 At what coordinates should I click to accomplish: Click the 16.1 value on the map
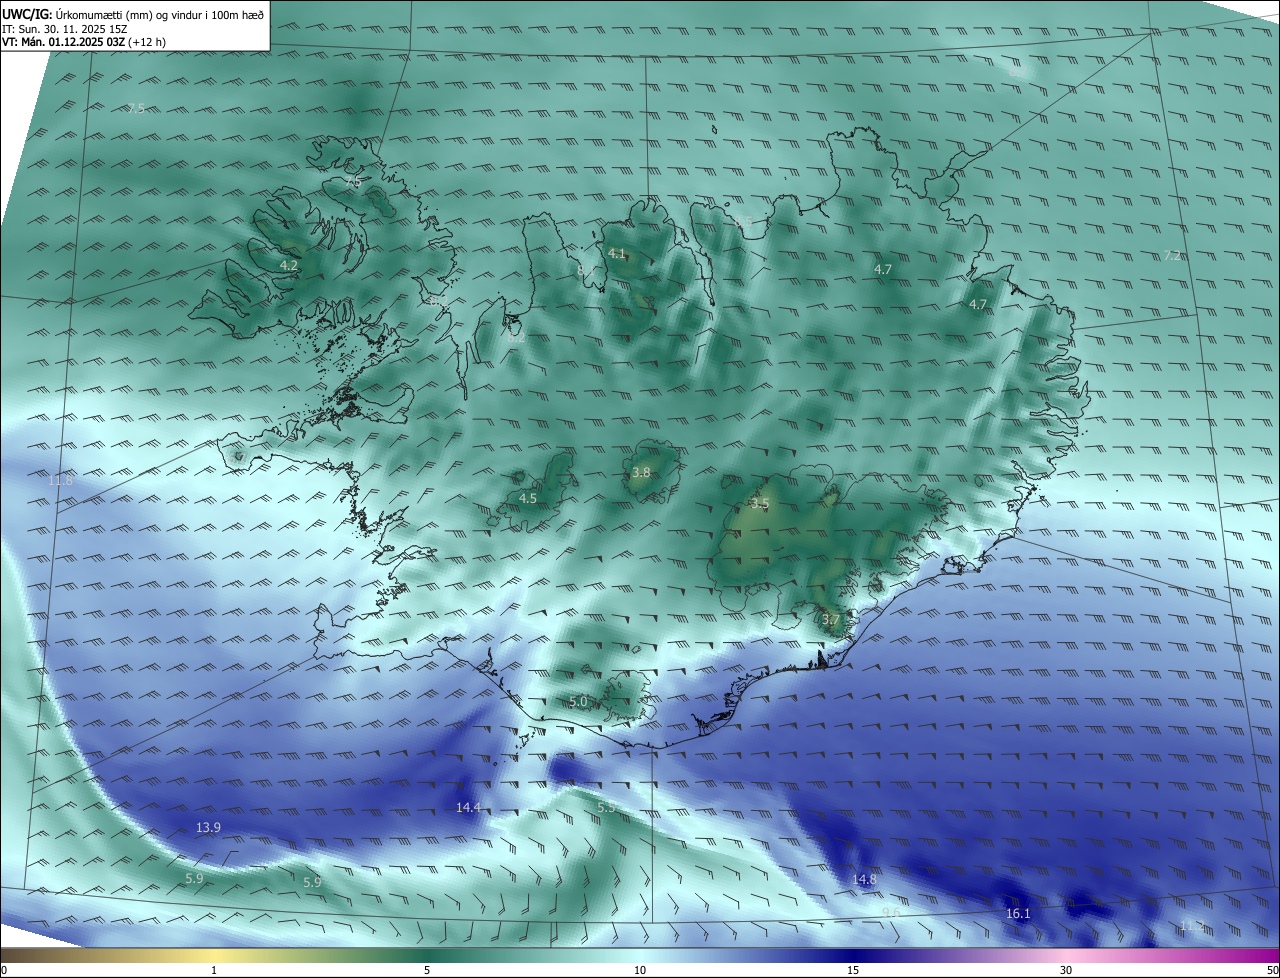[x=1018, y=914]
